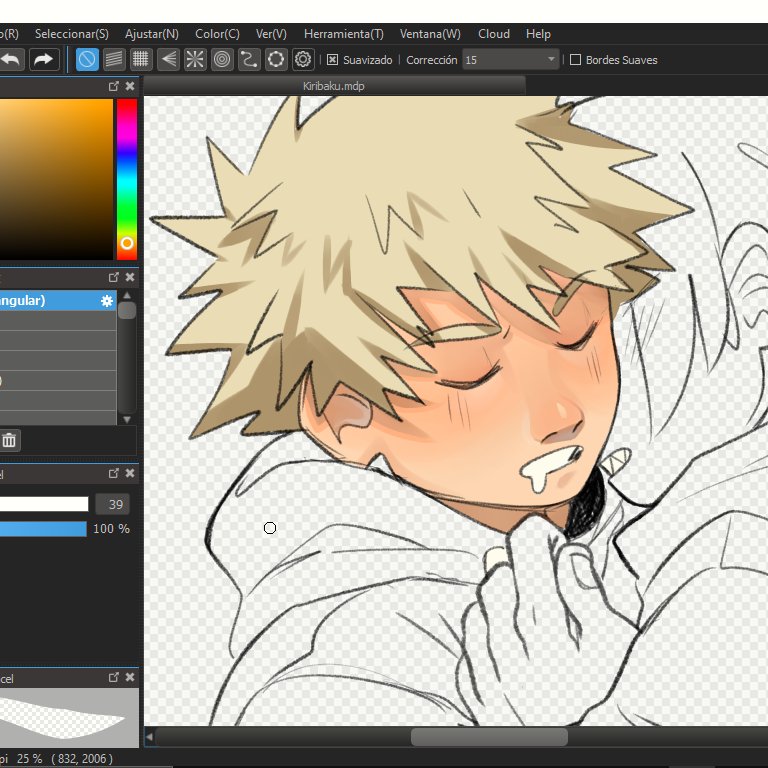Toggle the Suavizado checkbox
This screenshot has width=768, height=768.
pos(332,60)
